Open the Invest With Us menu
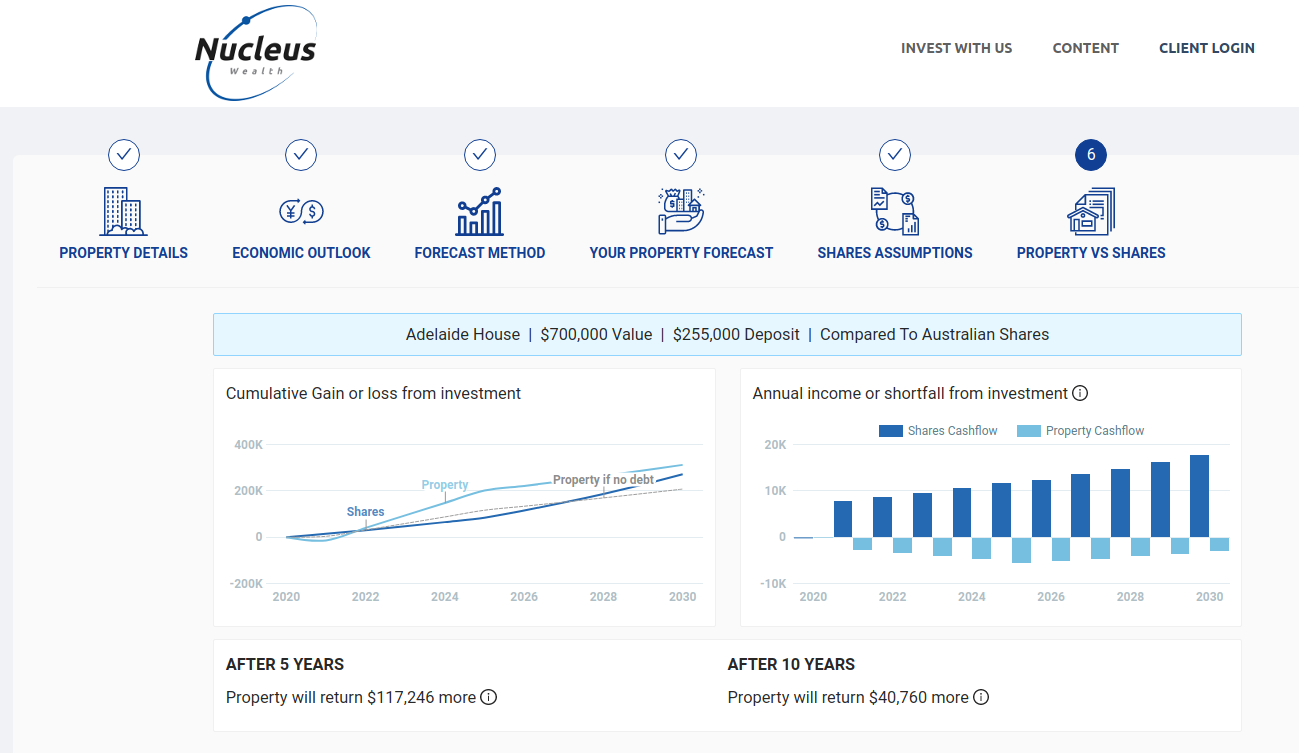Viewport: 1299px width, 753px height. (x=956, y=48)
